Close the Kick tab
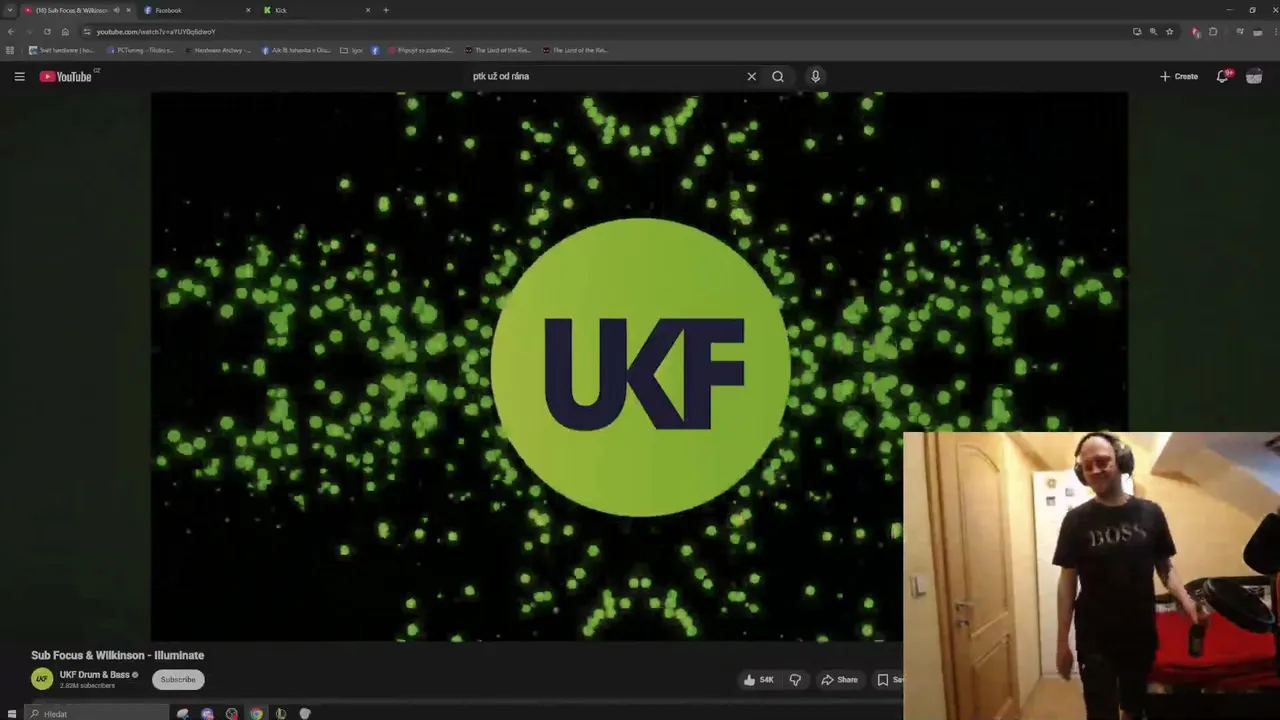Viewport: 1280px width, 720px height. (x=368, y=10)
